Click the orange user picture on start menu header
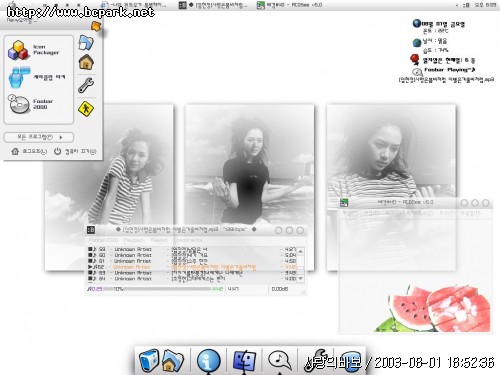This screenshot has height=375, width=500. pyautogui.click(x=96, y=26)
